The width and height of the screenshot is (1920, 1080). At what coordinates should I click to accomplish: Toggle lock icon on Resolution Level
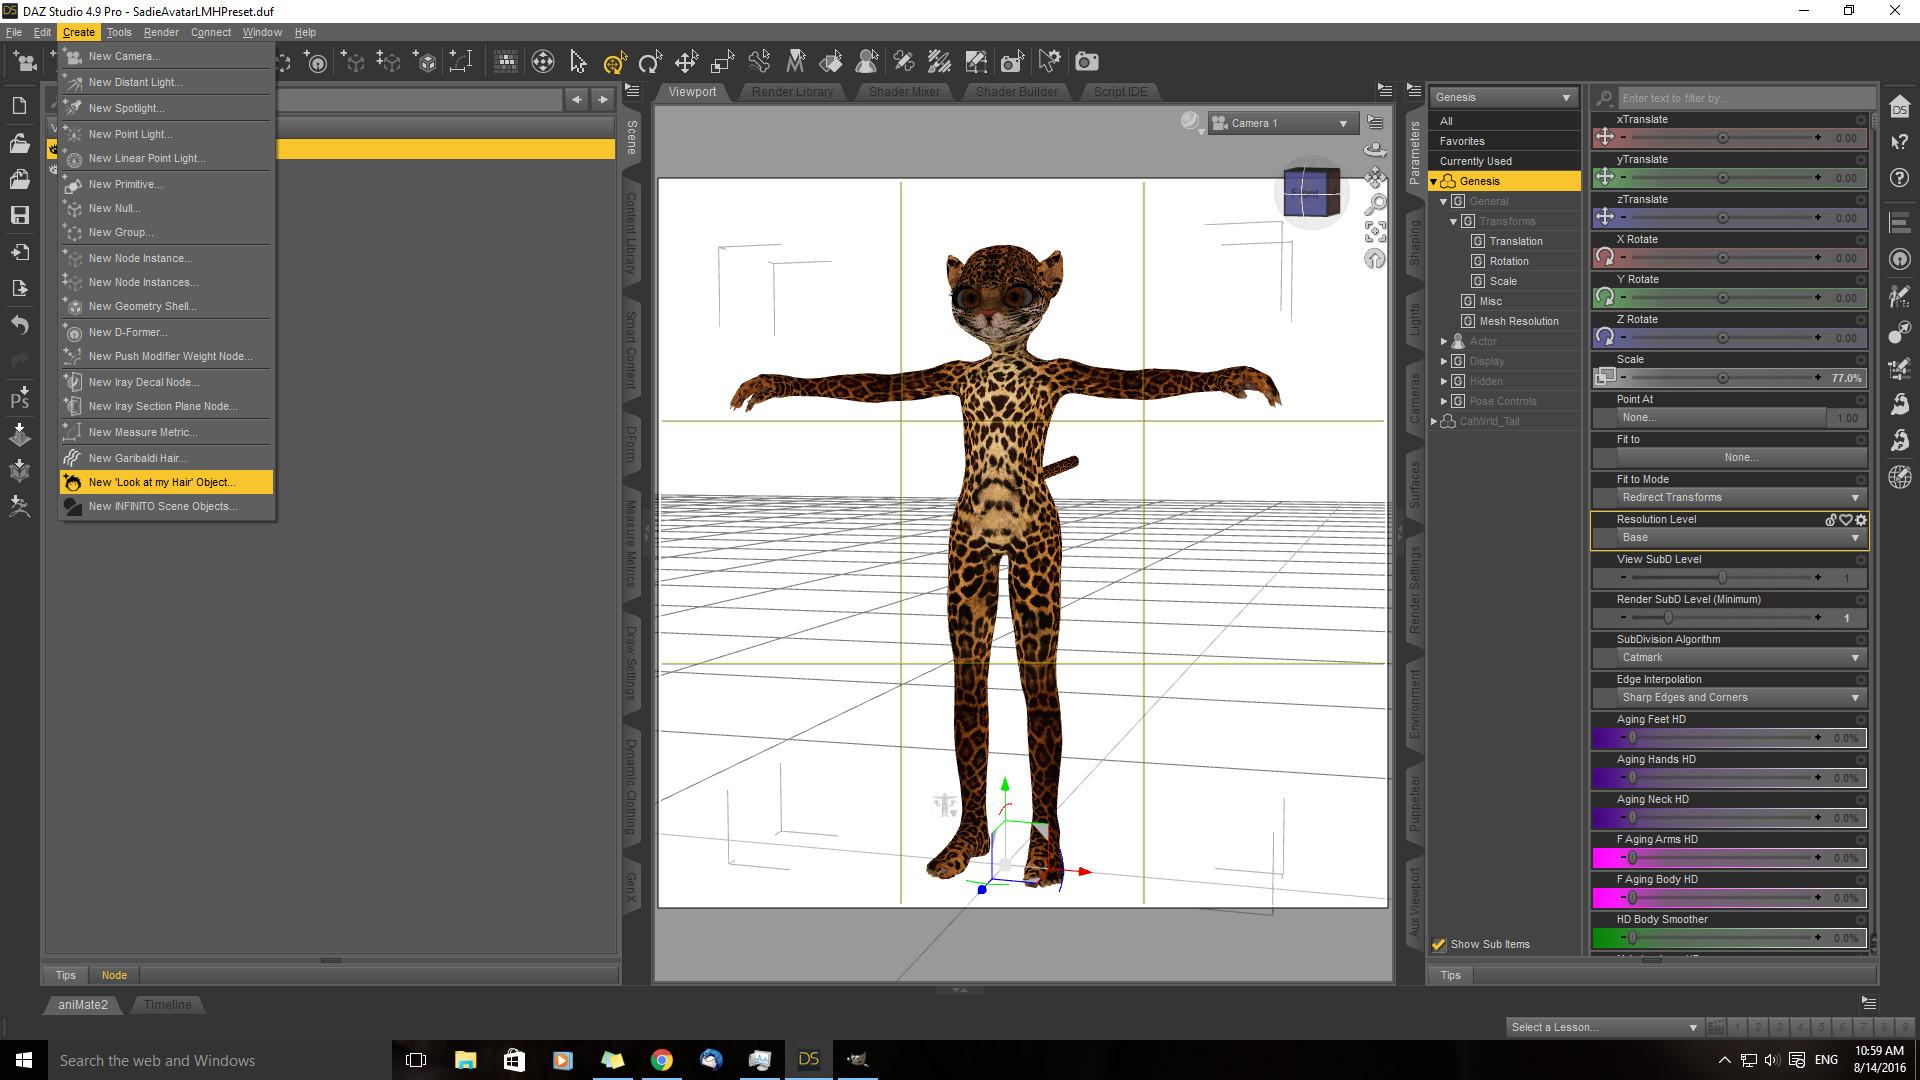[x=1831, y=520]
